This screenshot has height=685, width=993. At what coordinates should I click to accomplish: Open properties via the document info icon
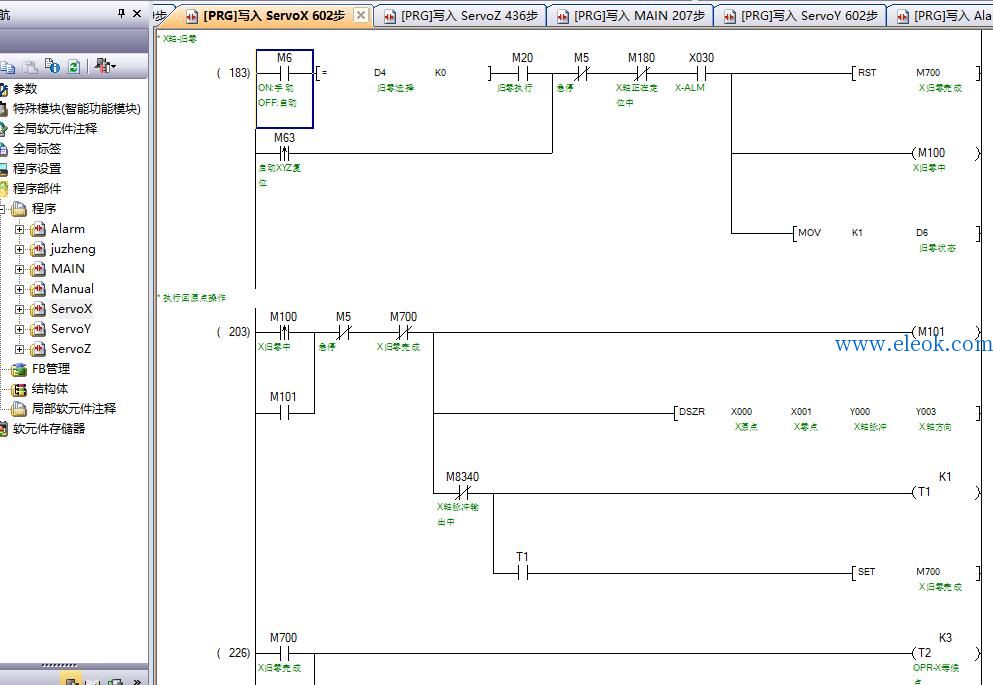tap(53, 66)
